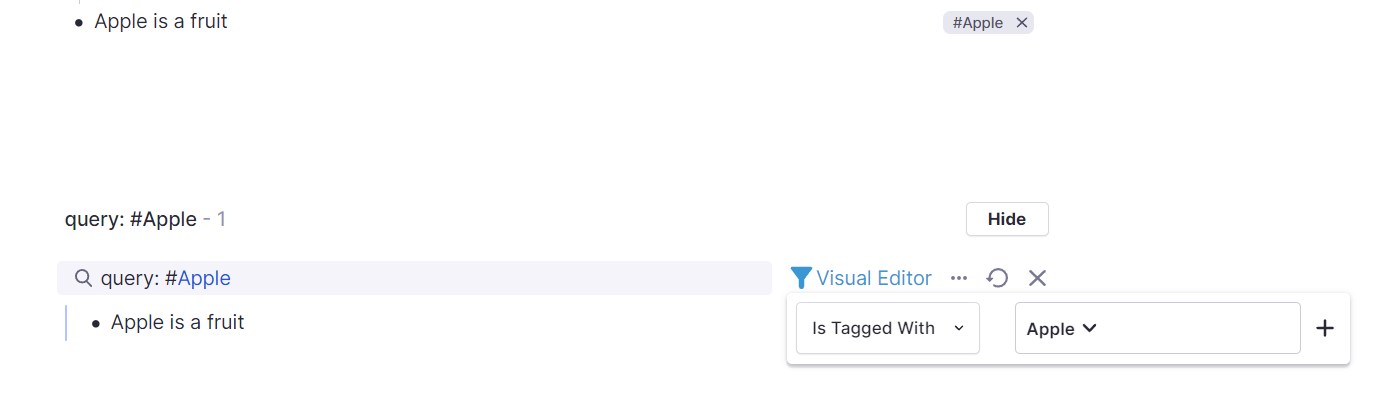Click the funnel filter icon

tap(801, 278)
